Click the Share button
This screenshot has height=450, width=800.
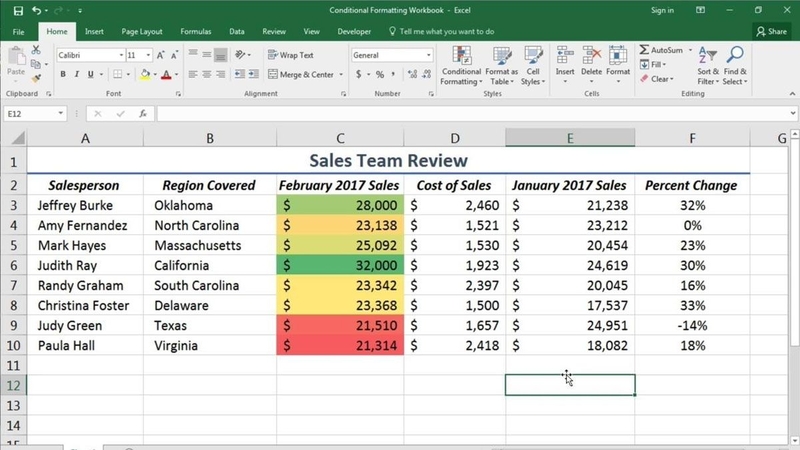pyautogui.click(x=771, y=32)
